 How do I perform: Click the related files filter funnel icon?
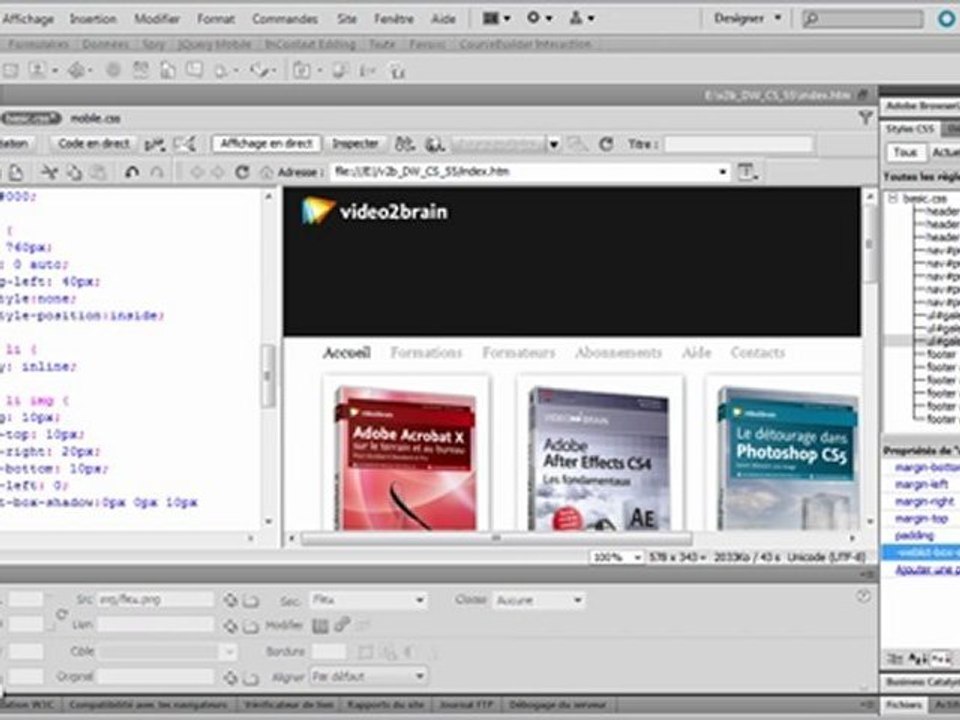click(865, 118)
